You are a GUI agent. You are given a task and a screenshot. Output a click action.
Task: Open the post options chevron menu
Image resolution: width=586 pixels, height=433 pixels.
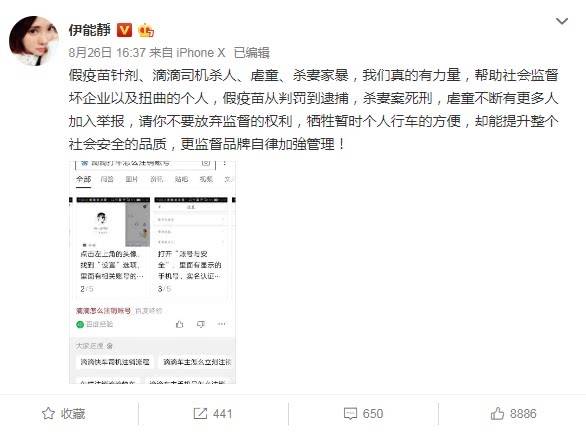562,22
